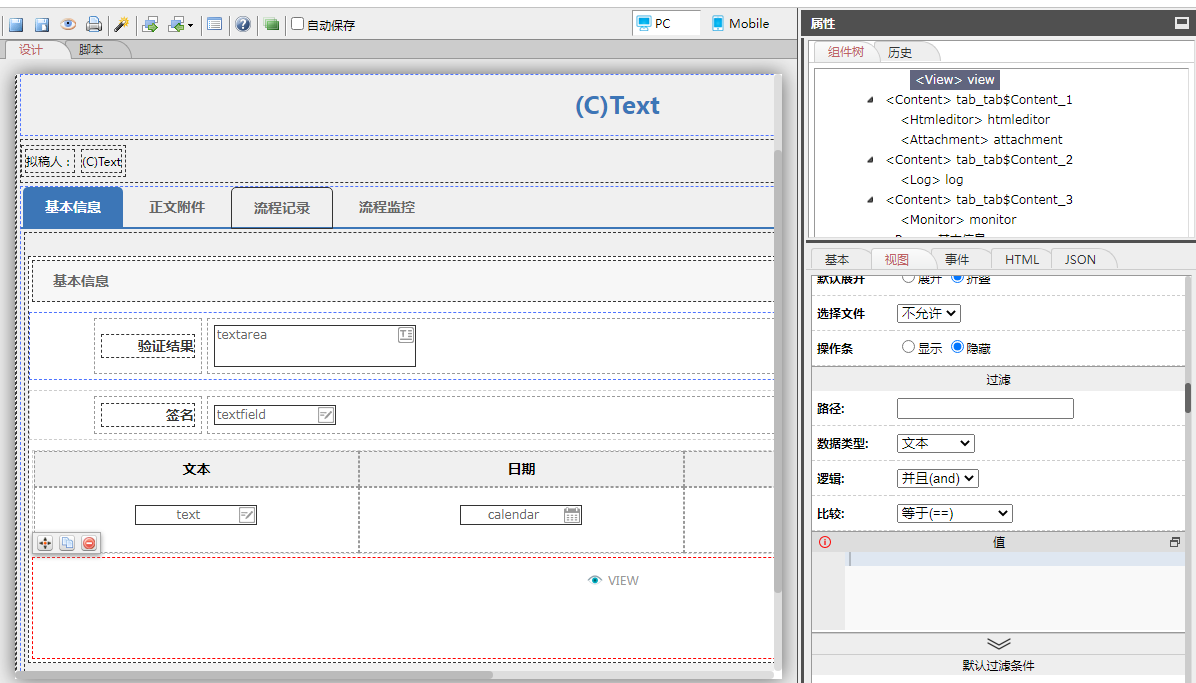This screenshot has width=1196, height=683.
Task: Click the red delete component icon
Action: tap(89, 543)
